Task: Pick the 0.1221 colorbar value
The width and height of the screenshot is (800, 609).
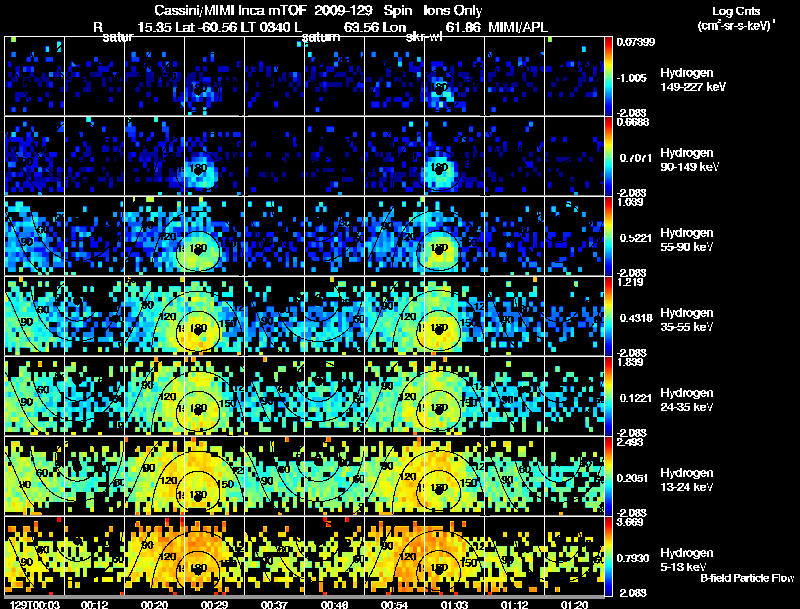Action: click(636, 398)
